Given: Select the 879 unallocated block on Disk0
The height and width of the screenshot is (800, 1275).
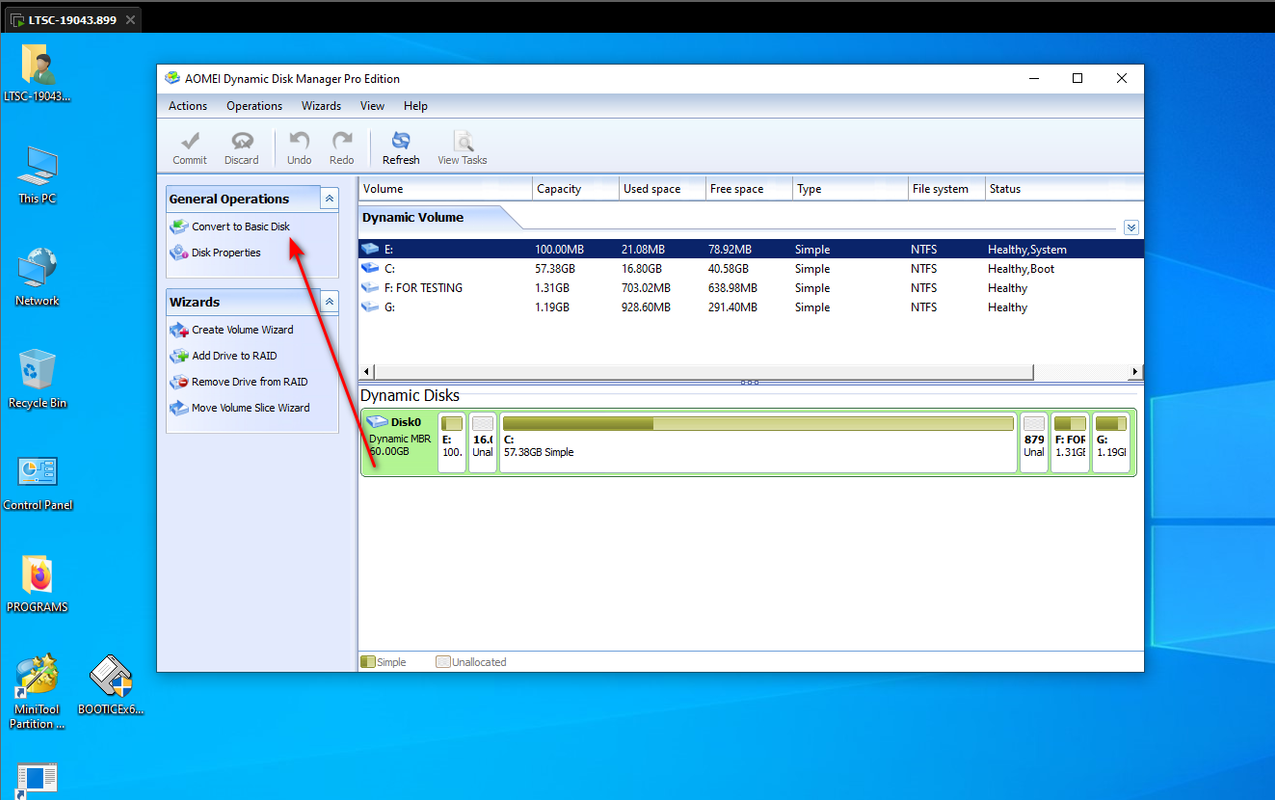Looking at the screenshot, I should [x=1034, y=442].
